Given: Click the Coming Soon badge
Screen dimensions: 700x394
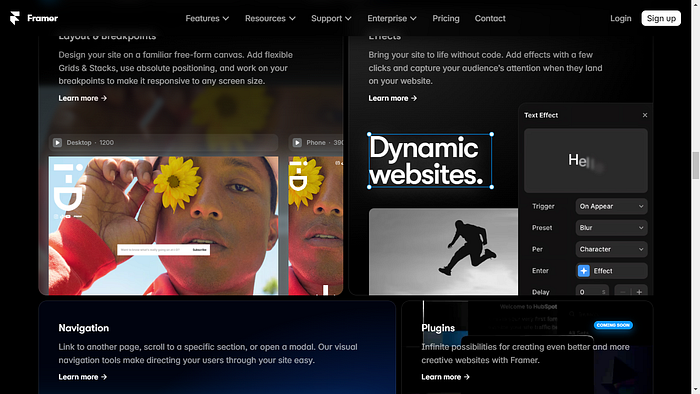Looking at the screenshot, I should [x=613, y=325].
